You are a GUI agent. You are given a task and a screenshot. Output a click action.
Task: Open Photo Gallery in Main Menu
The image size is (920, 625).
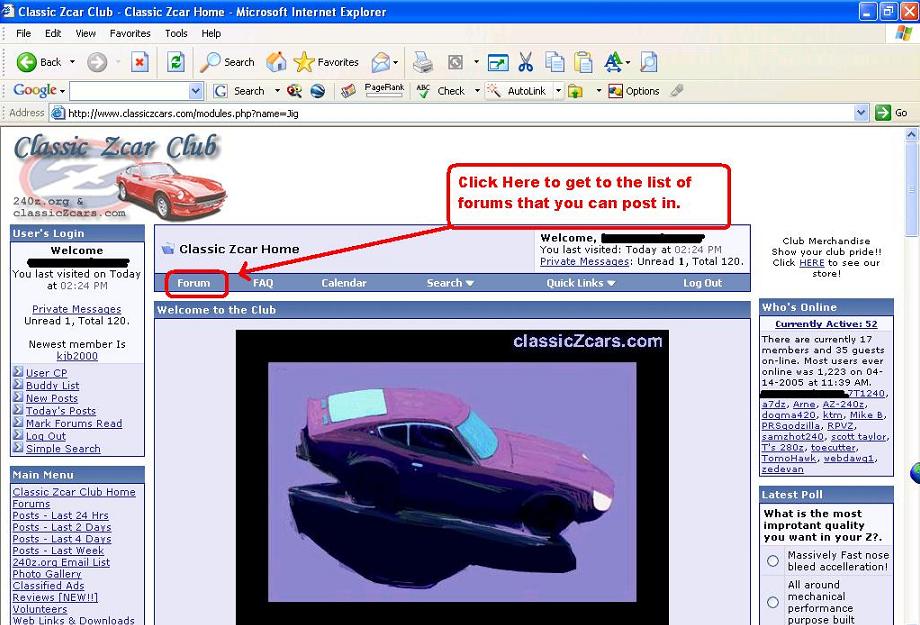point(47,574)
